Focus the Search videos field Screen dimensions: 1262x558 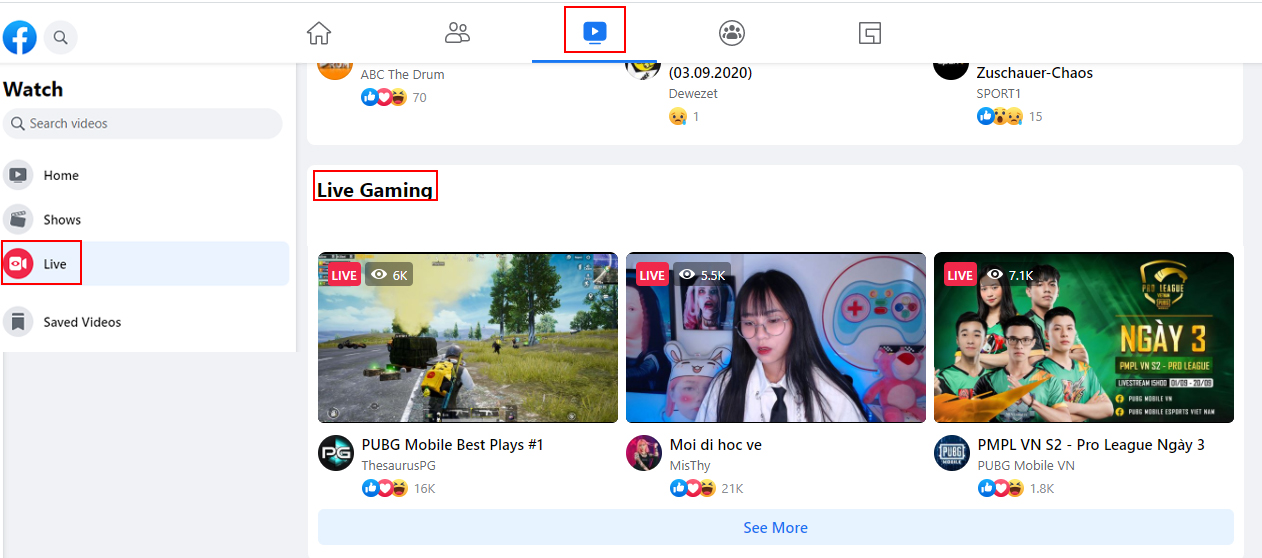click(143, 123)
